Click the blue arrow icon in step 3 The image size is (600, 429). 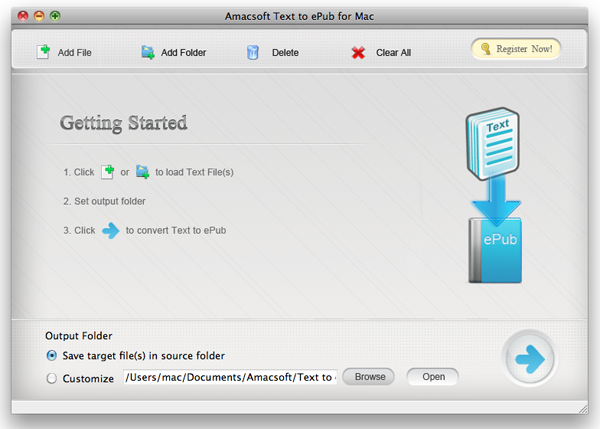point(111,230)
